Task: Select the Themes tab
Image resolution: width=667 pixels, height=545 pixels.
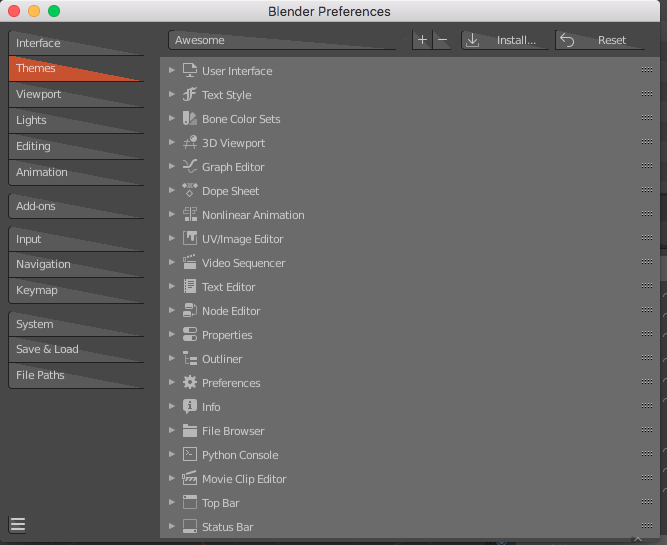Action: pyautogui.click(x=76, y=68)
